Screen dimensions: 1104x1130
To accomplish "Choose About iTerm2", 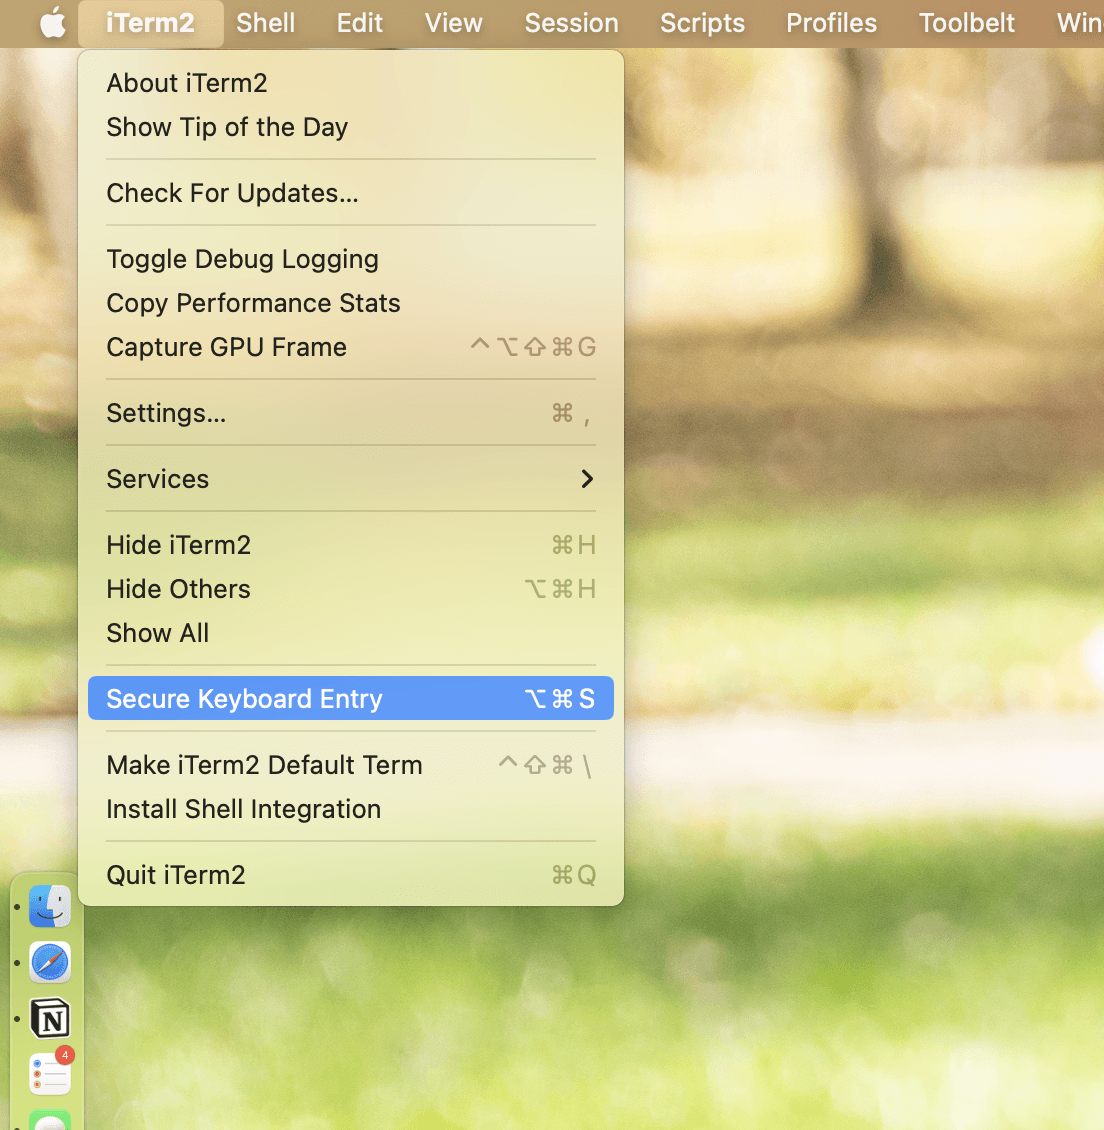I will click(x=187, y=83).
